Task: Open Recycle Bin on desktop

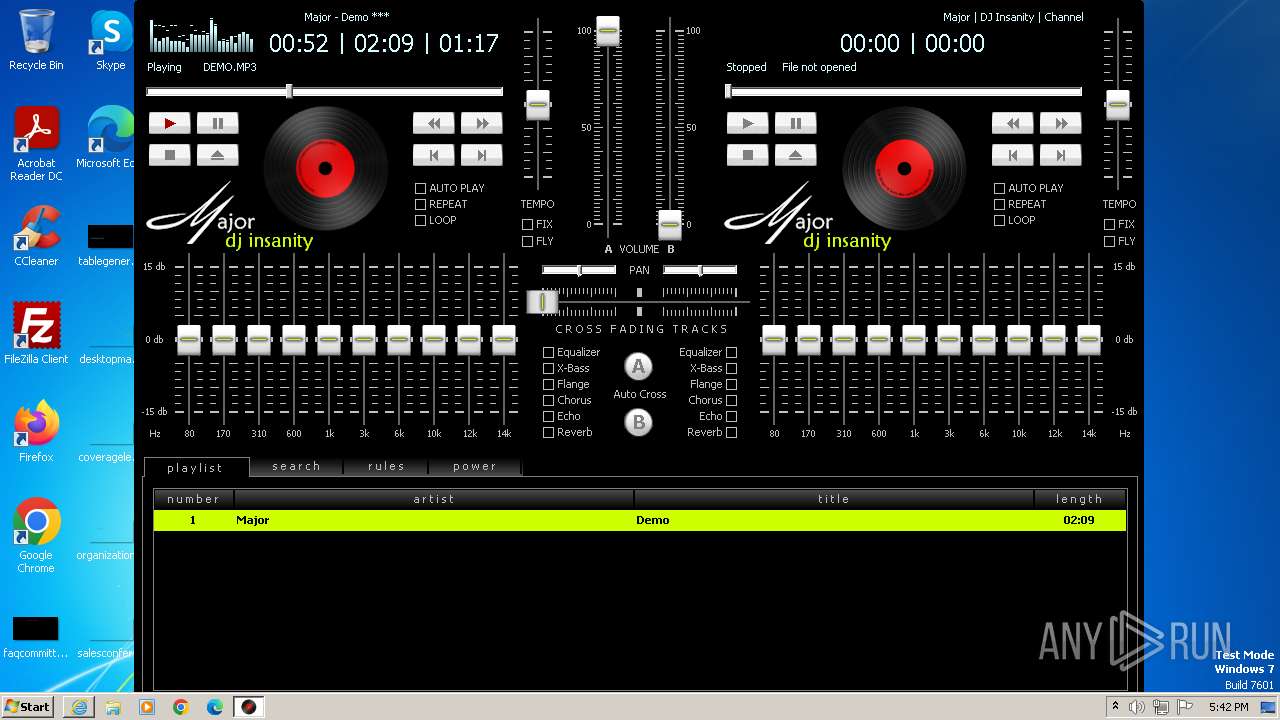Action: (36, 40)
